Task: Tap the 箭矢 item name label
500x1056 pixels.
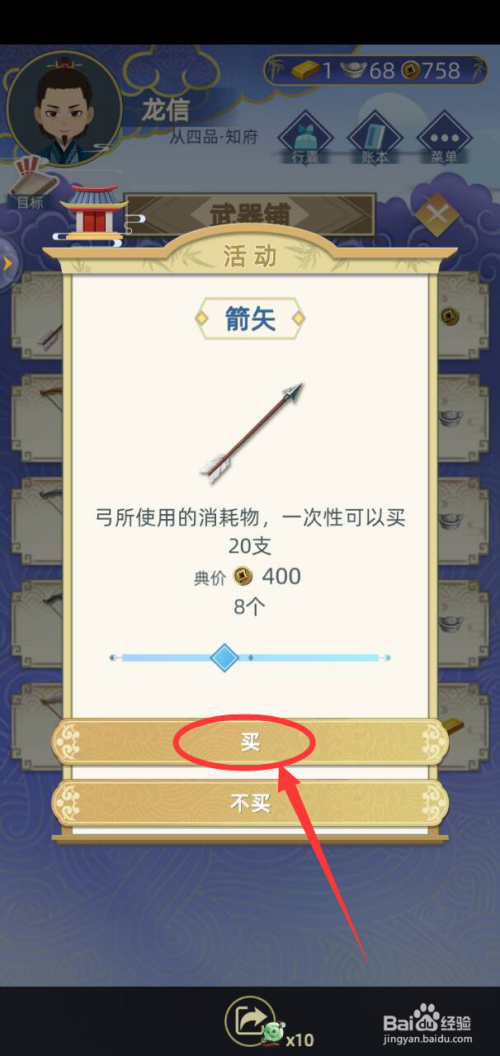Action: click(x=250, y=319)
